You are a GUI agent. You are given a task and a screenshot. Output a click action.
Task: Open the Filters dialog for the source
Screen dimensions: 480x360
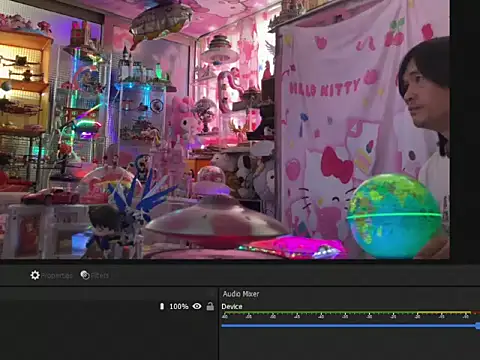click(95, 275)
